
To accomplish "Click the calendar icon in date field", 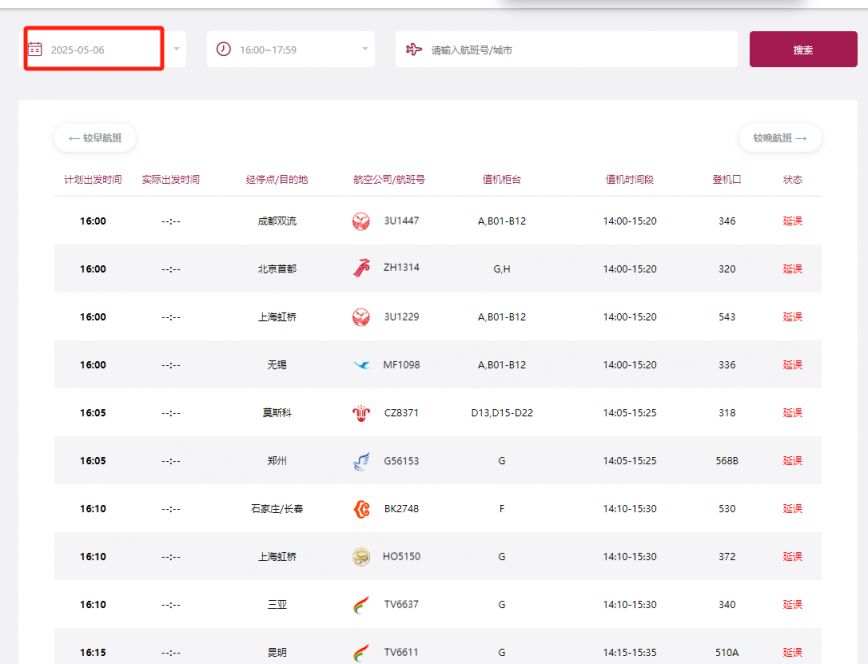I will [35, 49].
